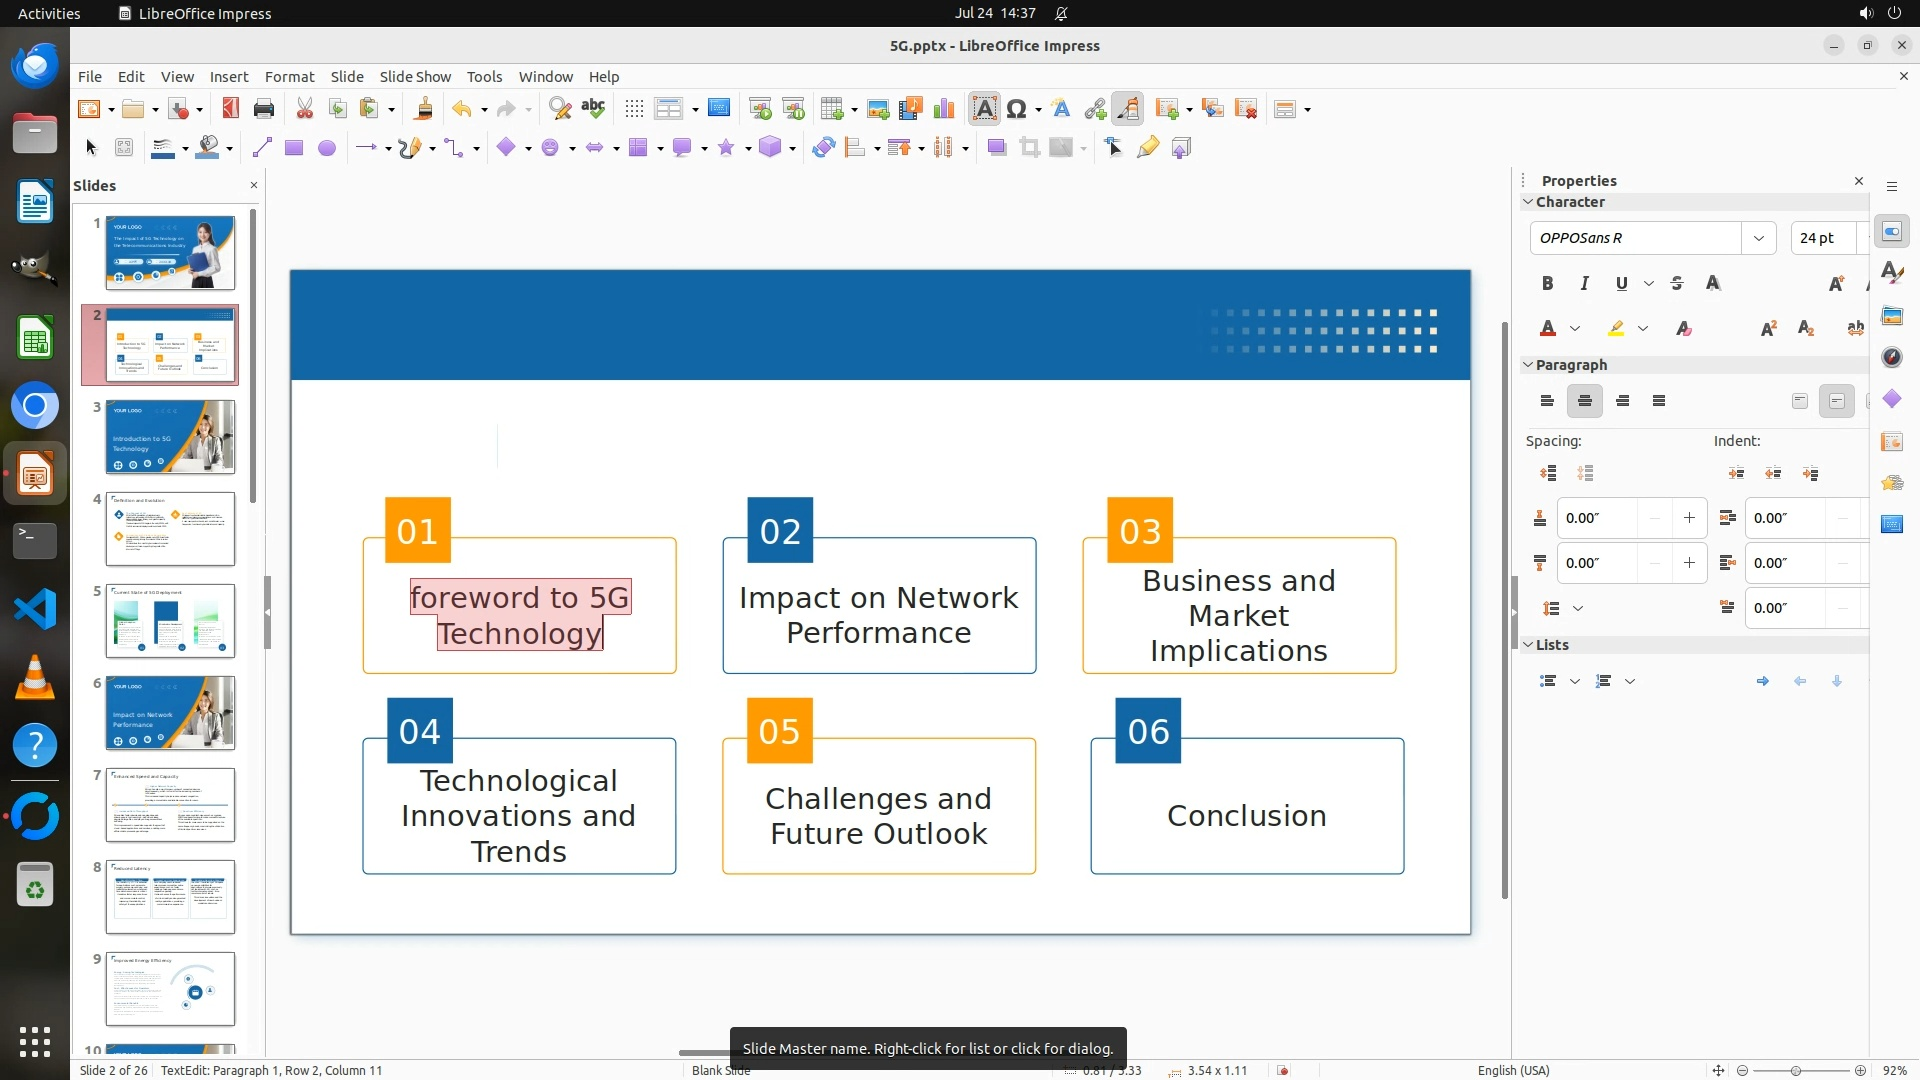
Task: Toggle Bold in Character panel
Action: (1547, 283)
